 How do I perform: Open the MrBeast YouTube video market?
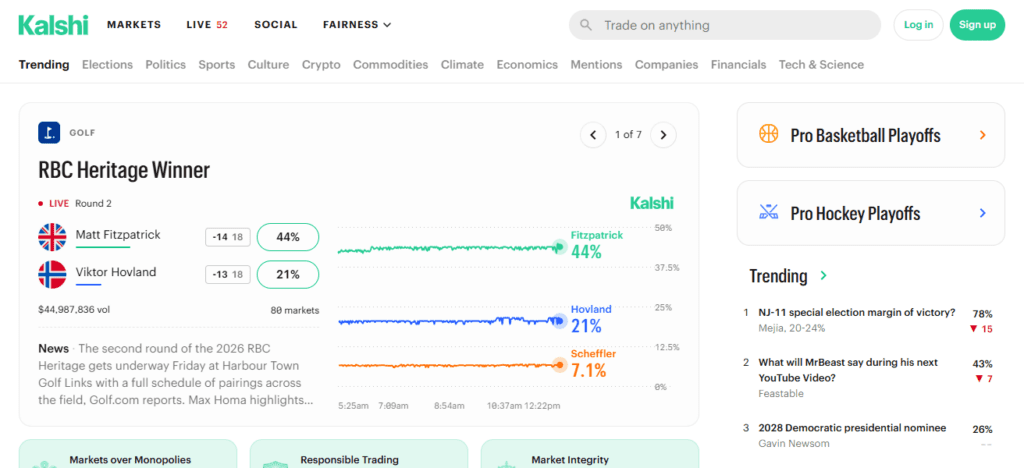[848, 369]
